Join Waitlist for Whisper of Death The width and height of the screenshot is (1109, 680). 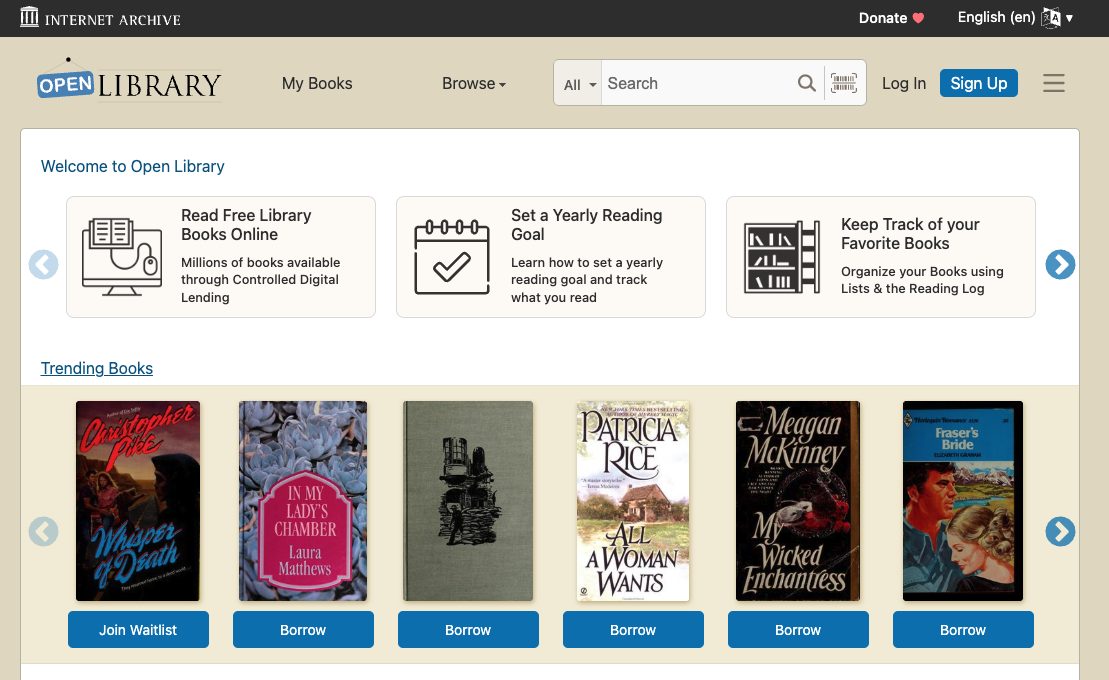coord(138,629)
